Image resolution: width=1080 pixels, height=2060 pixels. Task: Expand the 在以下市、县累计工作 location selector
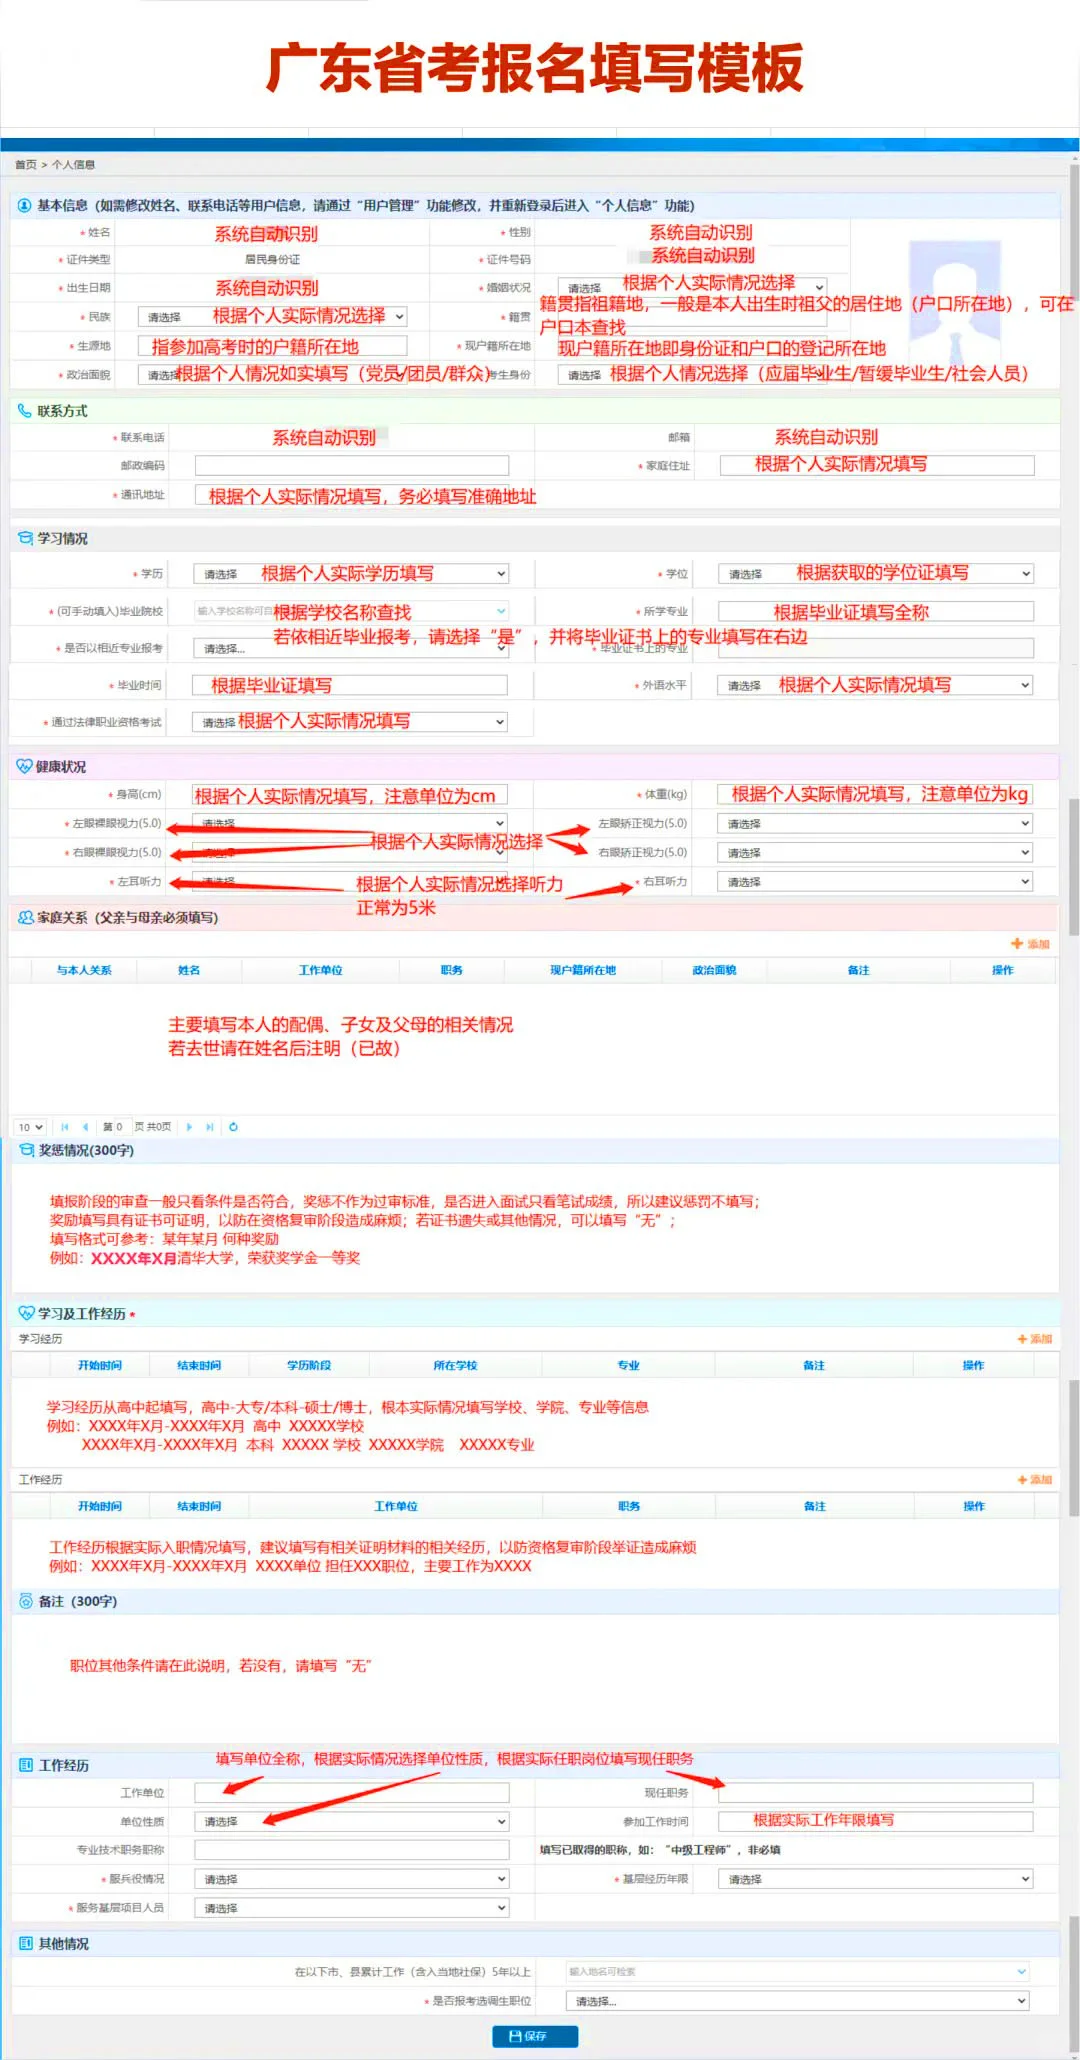click(798, 1972)
